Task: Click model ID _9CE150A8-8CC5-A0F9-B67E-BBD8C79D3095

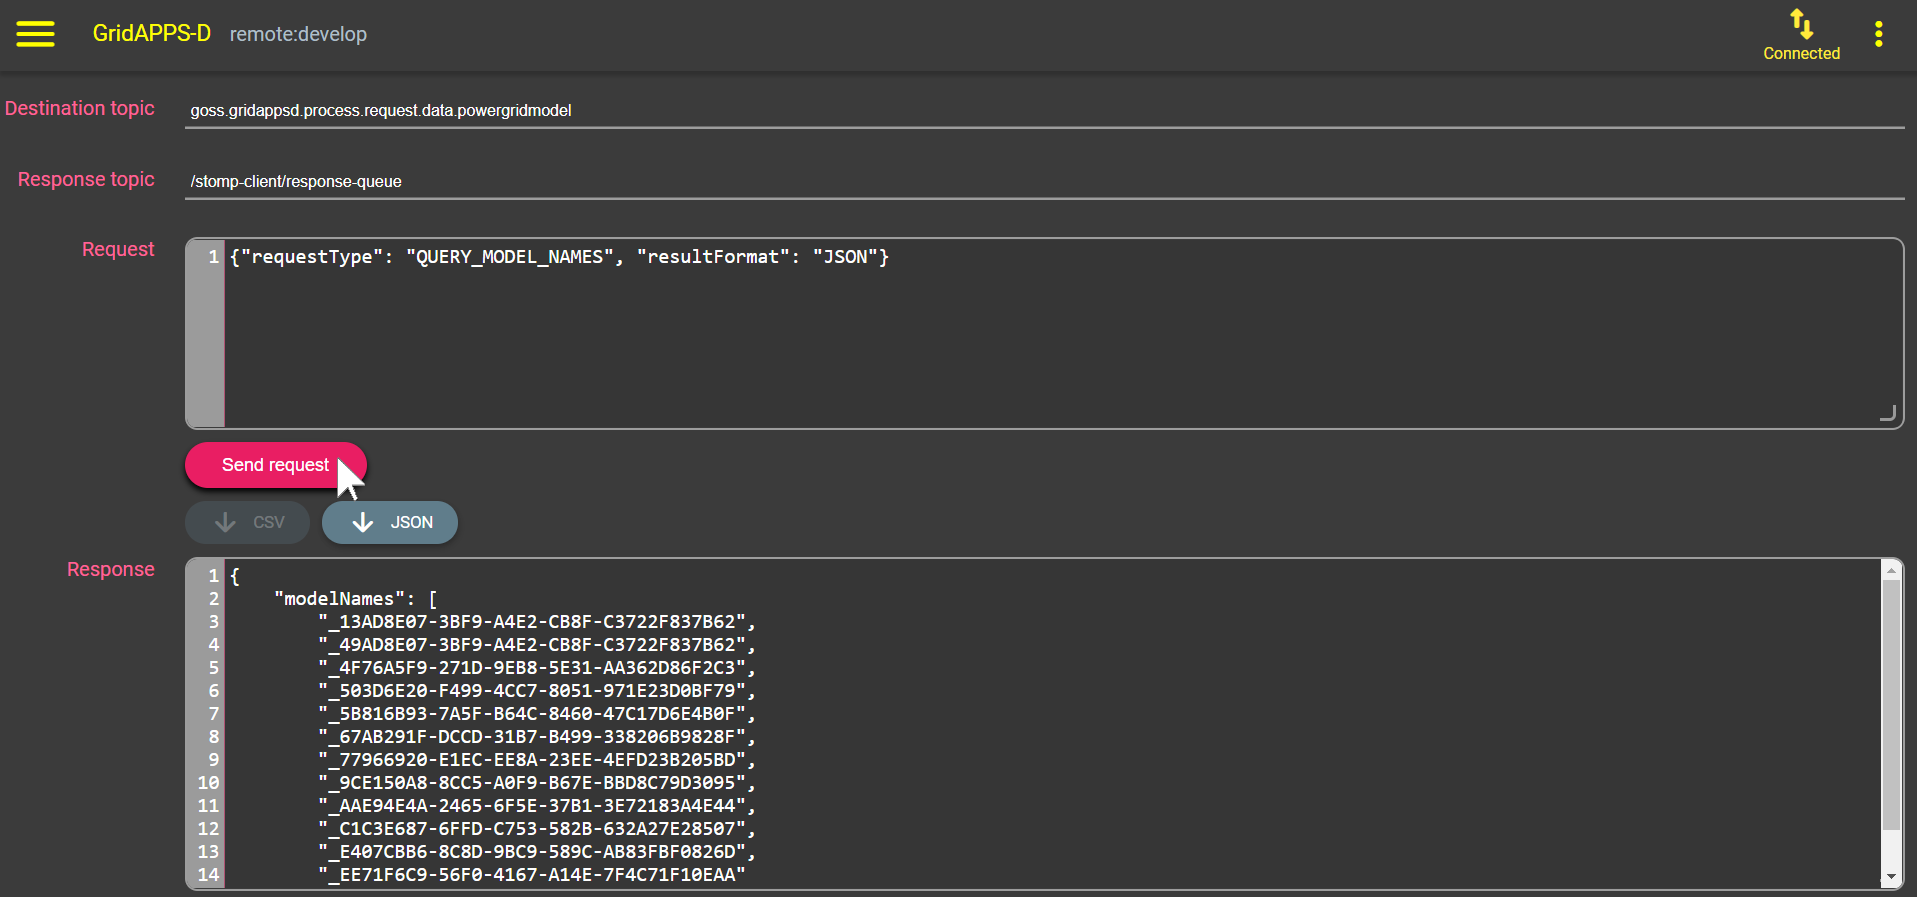Action: [532, 783]
